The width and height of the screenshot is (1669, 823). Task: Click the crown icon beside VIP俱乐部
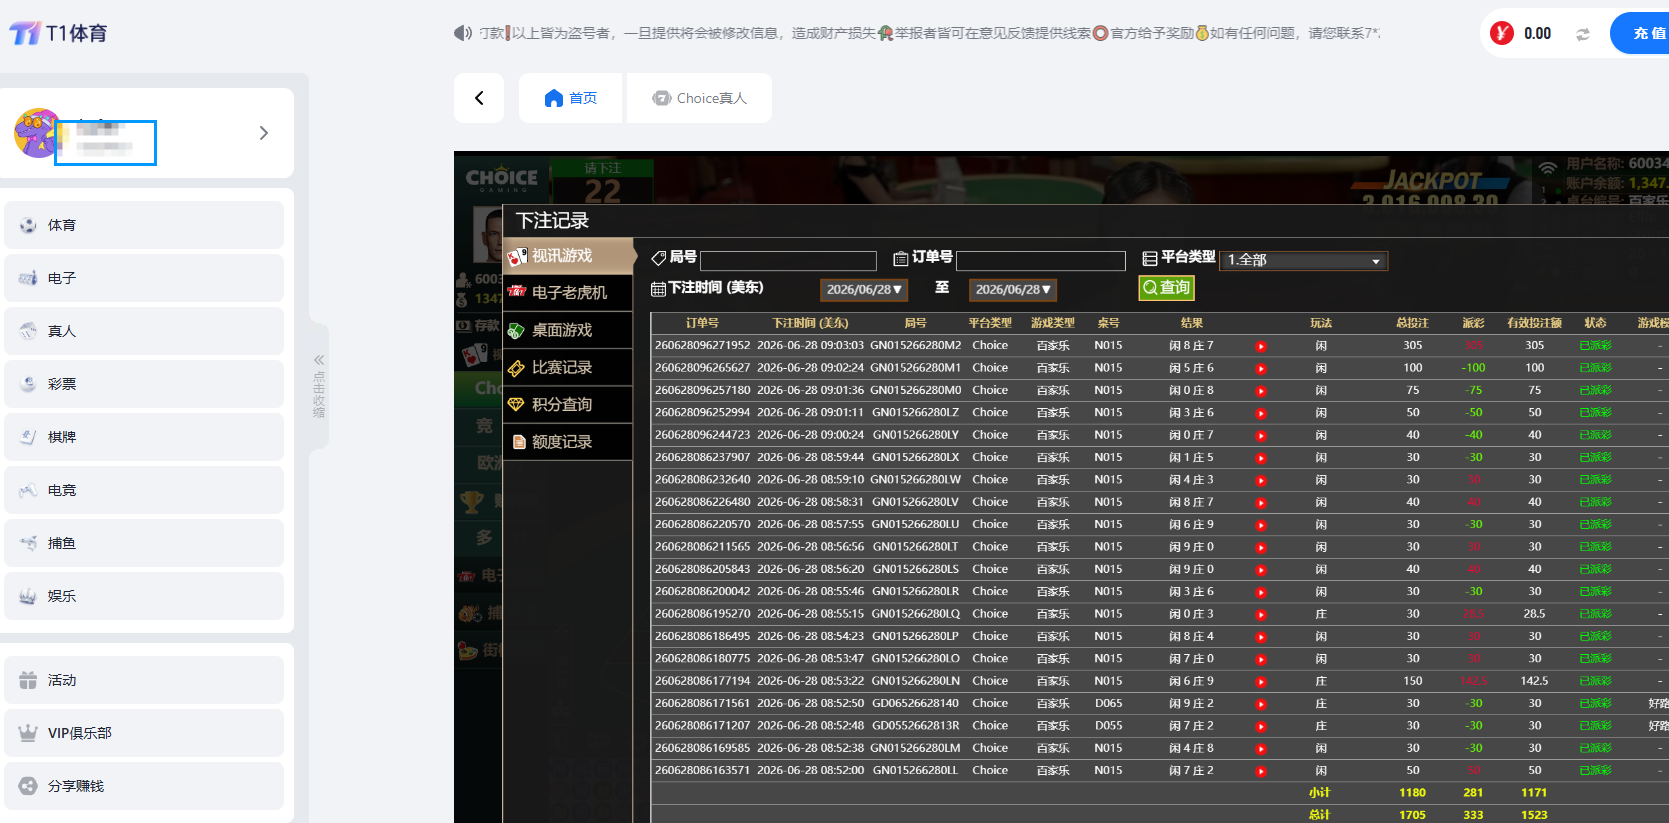point(28,733)
